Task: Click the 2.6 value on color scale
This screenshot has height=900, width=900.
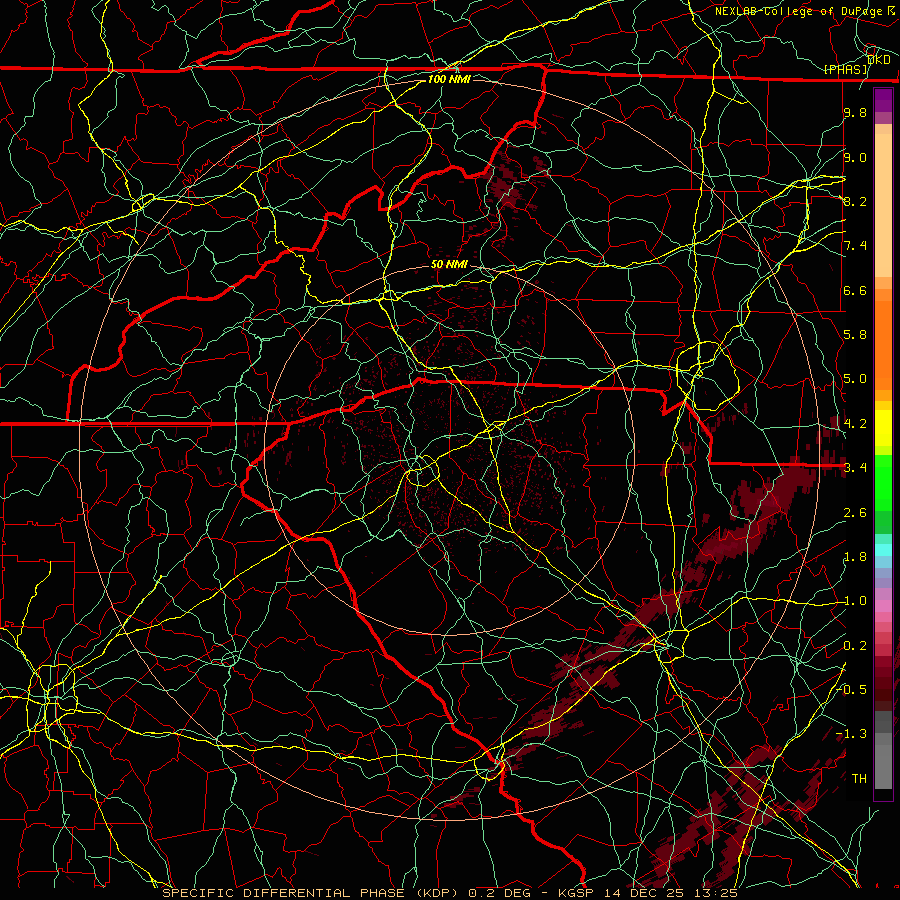Action: (855, 513)
